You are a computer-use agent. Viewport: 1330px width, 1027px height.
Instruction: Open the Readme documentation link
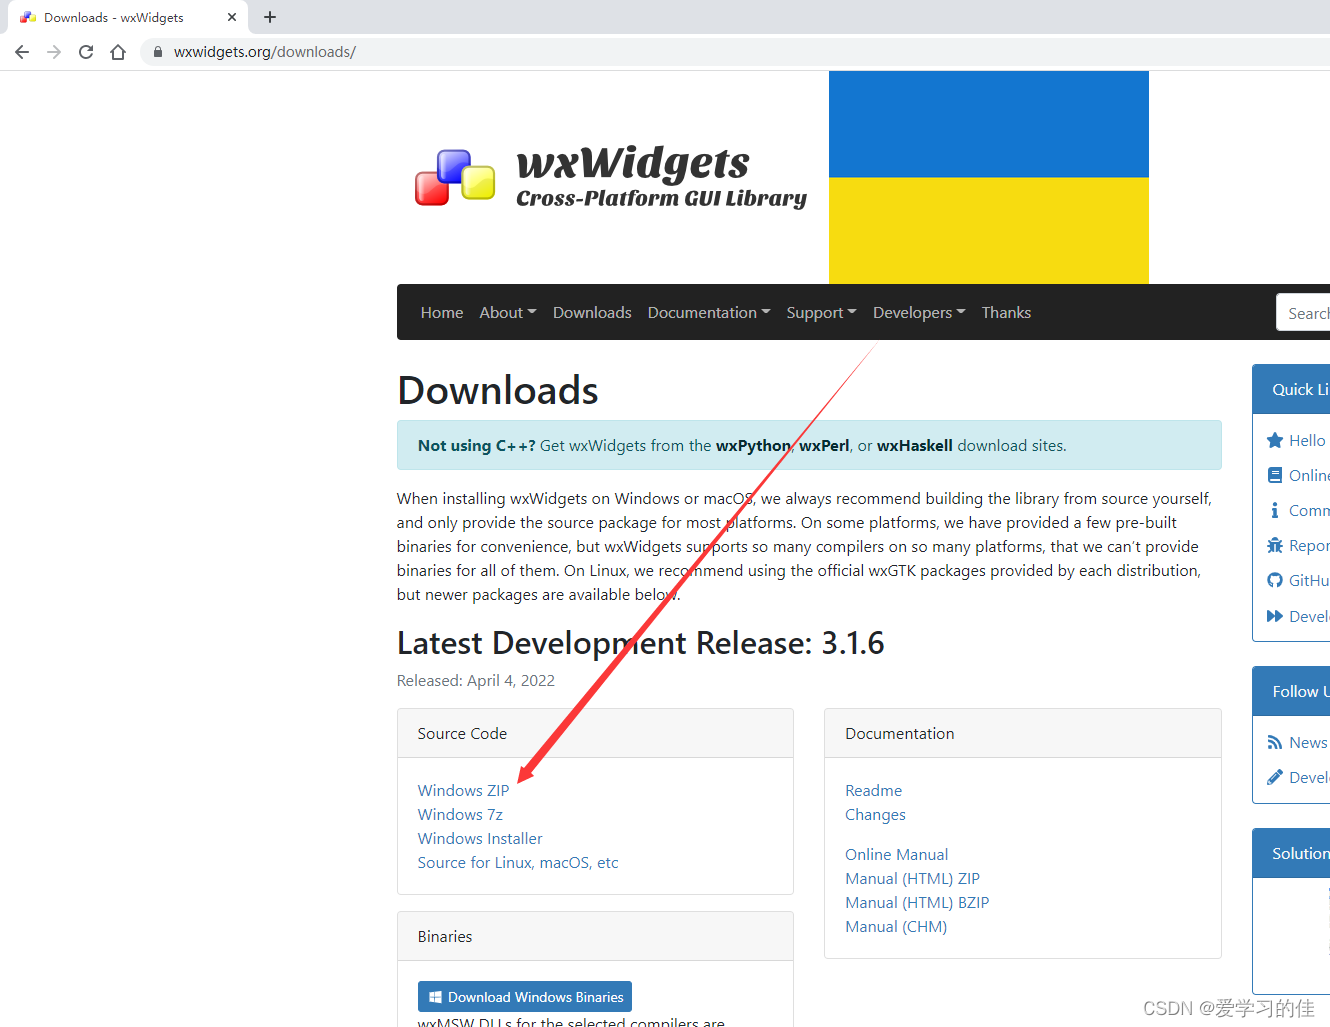tap(873, 790)
